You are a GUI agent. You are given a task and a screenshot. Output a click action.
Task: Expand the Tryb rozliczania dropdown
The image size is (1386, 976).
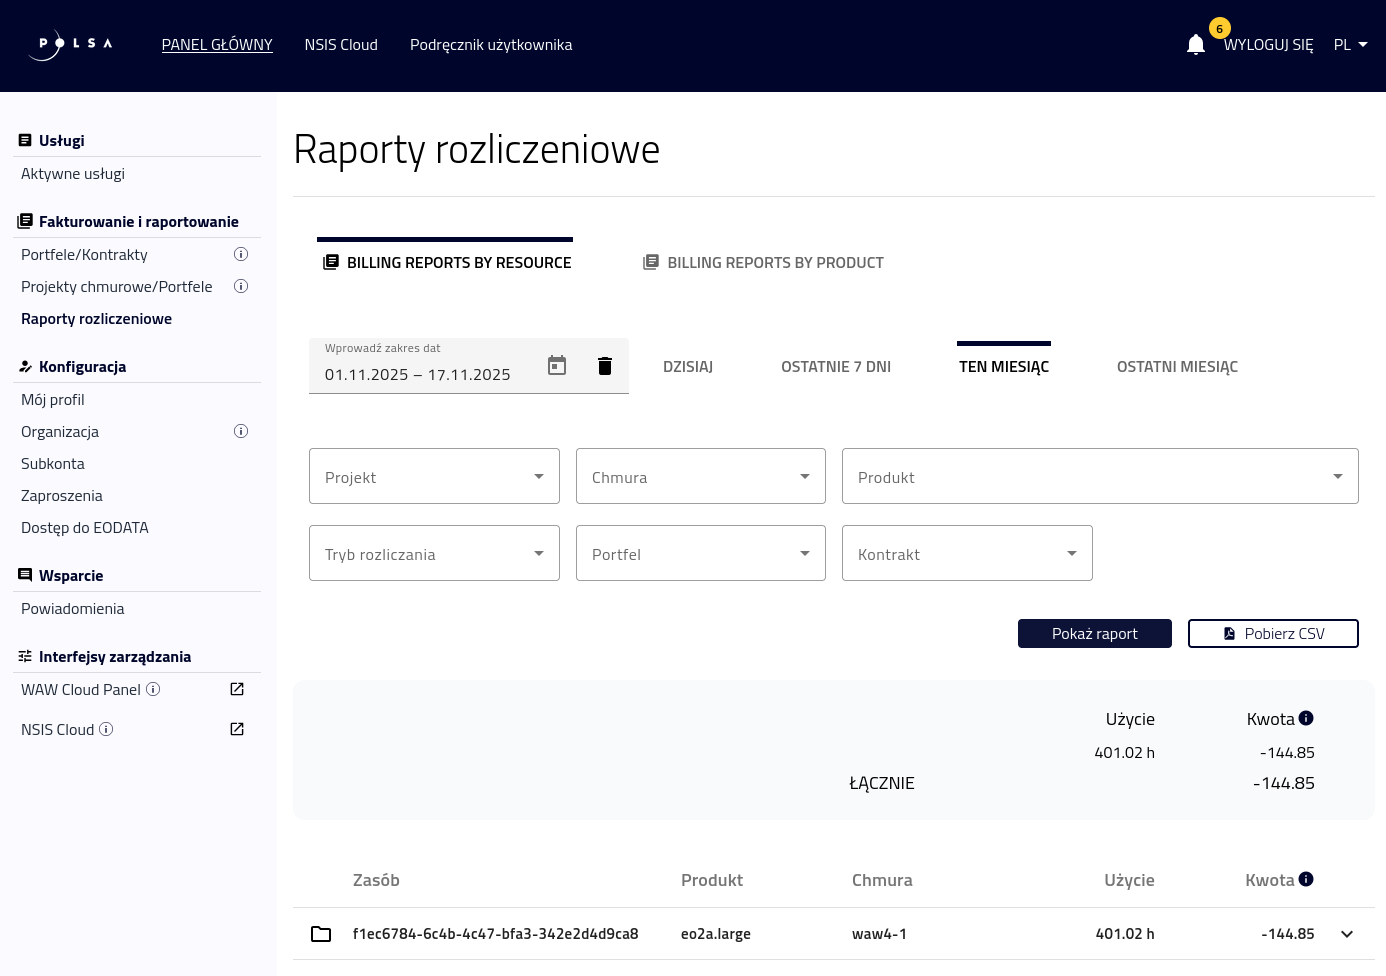point(434,554)
